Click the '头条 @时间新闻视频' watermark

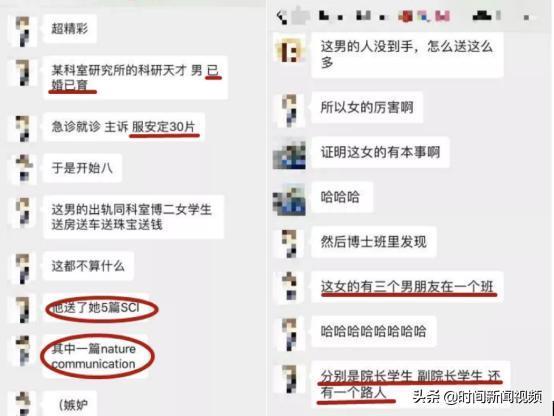point(477,397)
